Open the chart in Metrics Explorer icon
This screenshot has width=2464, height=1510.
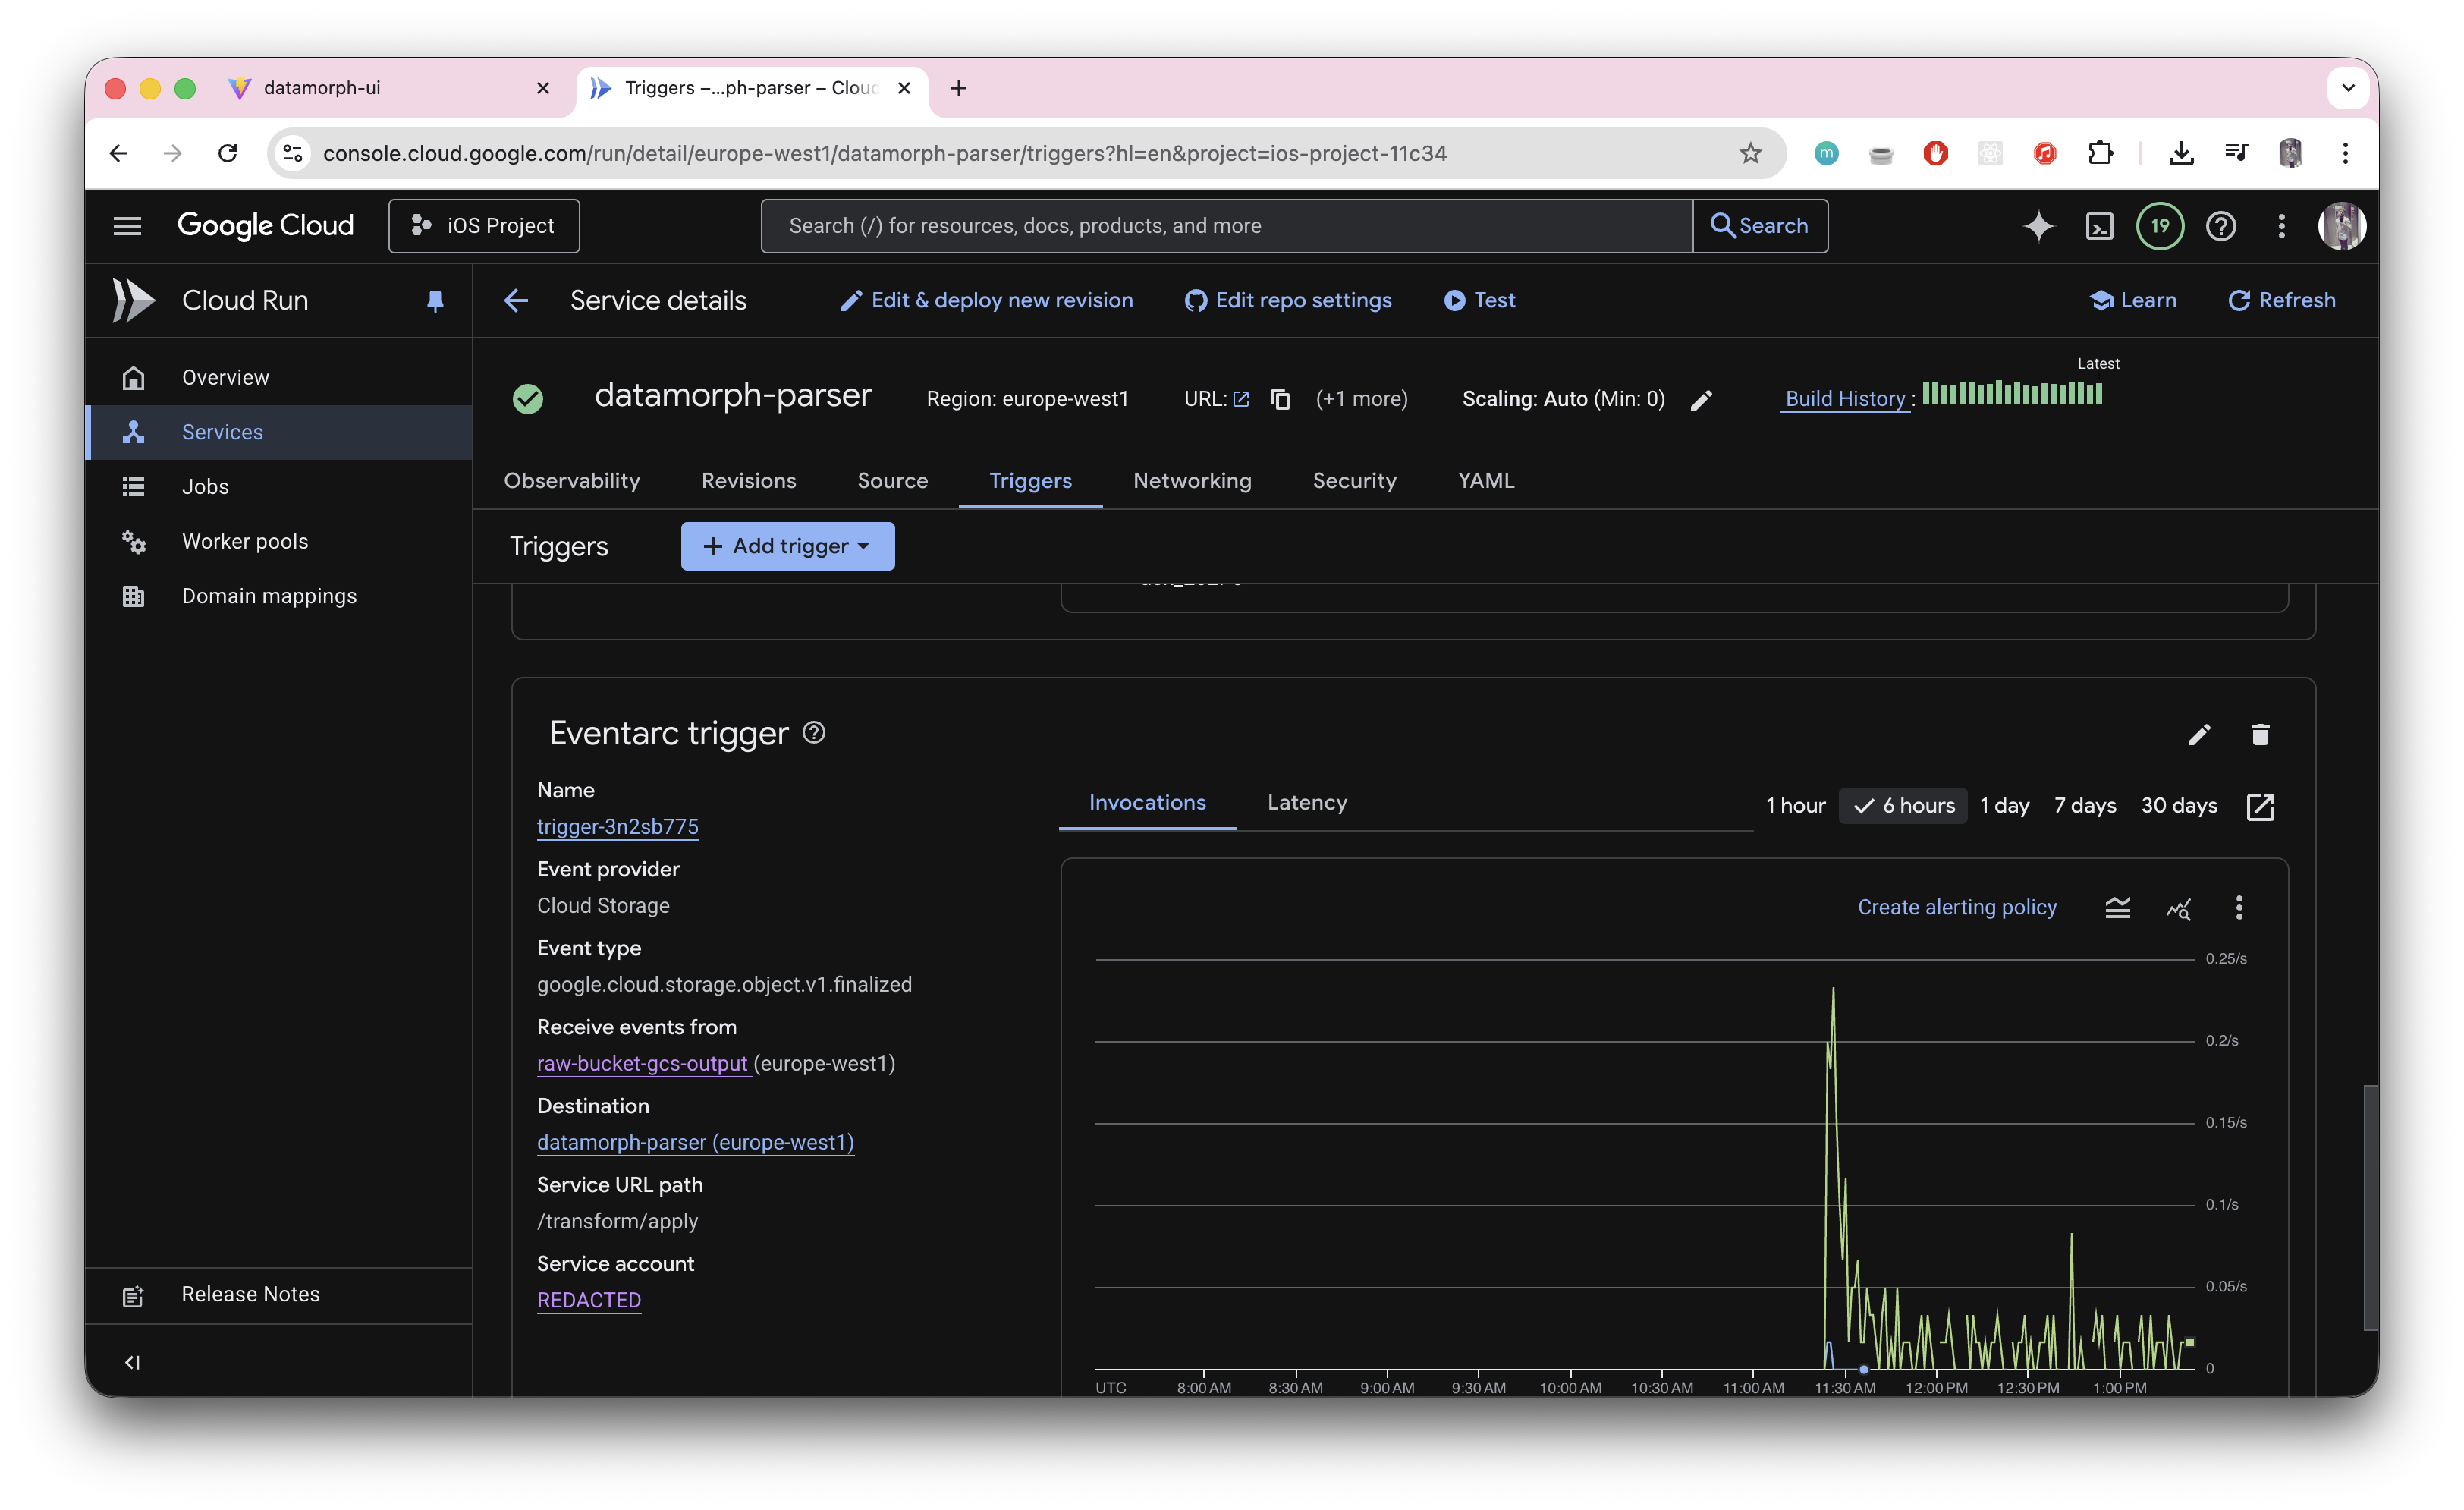[x=2179, y=908]
